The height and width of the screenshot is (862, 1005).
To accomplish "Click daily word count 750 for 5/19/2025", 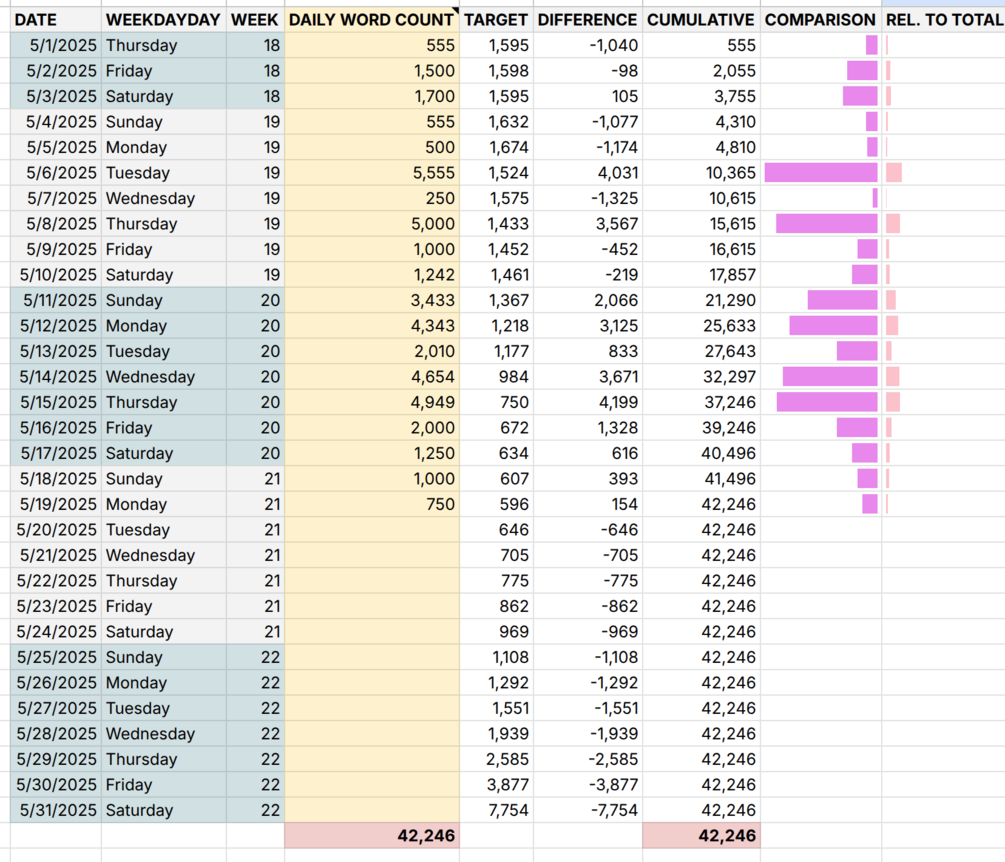I will click(x=372, y=504).
